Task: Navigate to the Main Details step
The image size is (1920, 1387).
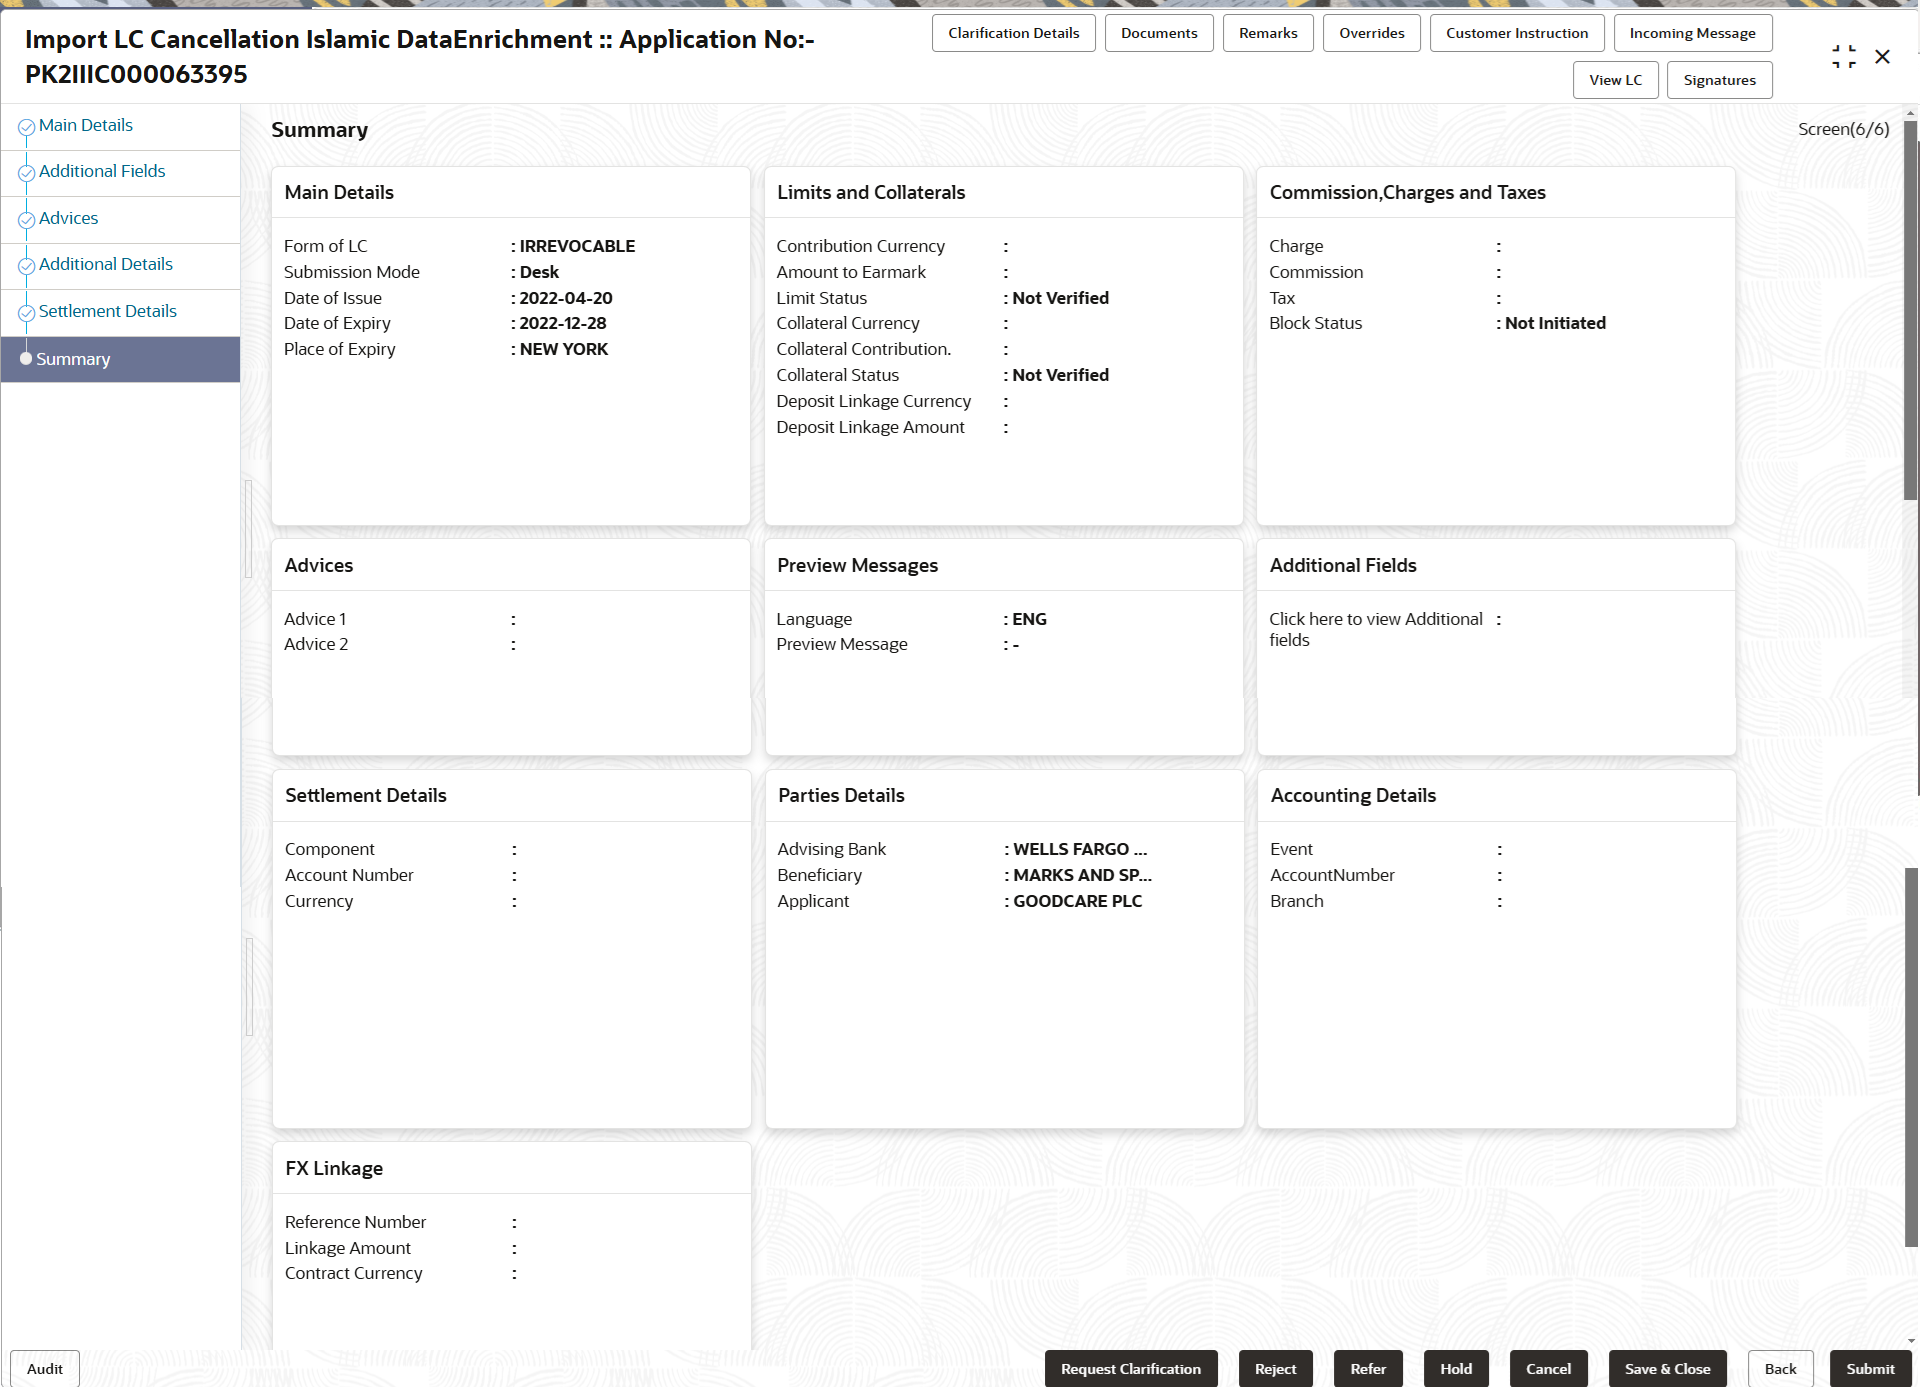Action: coord(85,124)
